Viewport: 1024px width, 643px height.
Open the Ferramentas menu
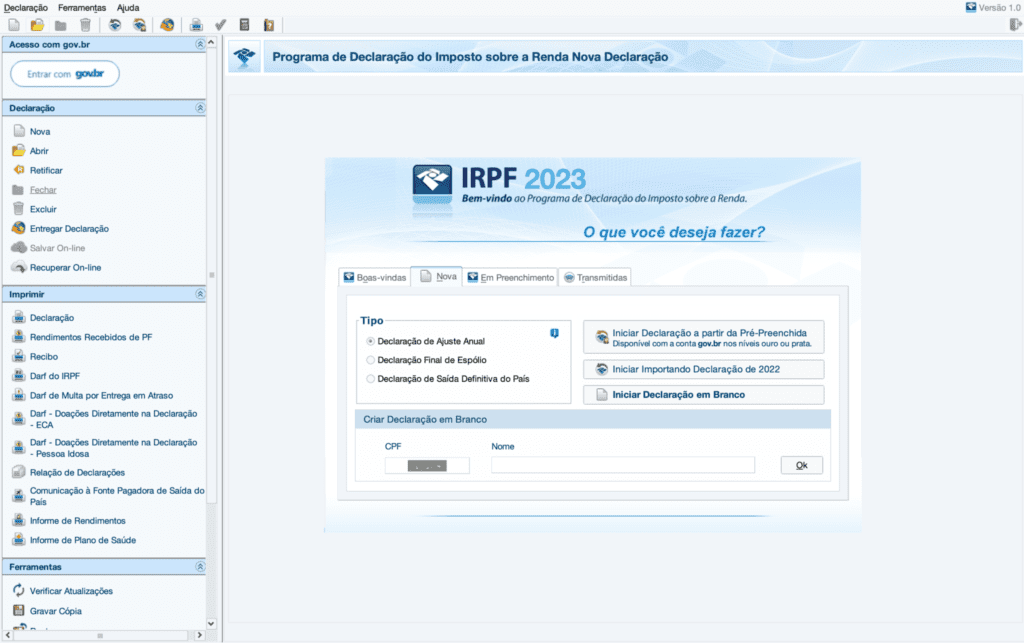pos(82,8)
